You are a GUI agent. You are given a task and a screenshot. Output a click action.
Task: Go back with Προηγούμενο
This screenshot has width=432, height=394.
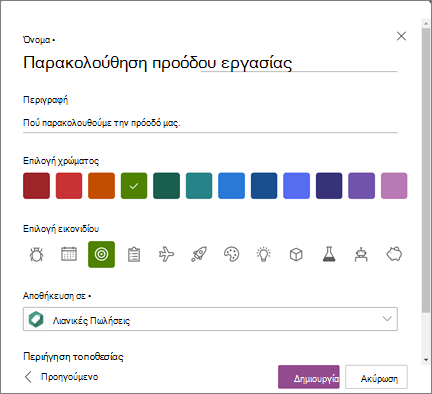pyautogui.click(x=62, y=377)
